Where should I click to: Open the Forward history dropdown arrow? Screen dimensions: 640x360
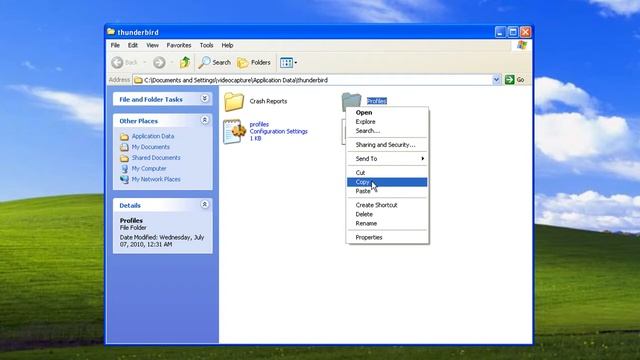point(172,62)
